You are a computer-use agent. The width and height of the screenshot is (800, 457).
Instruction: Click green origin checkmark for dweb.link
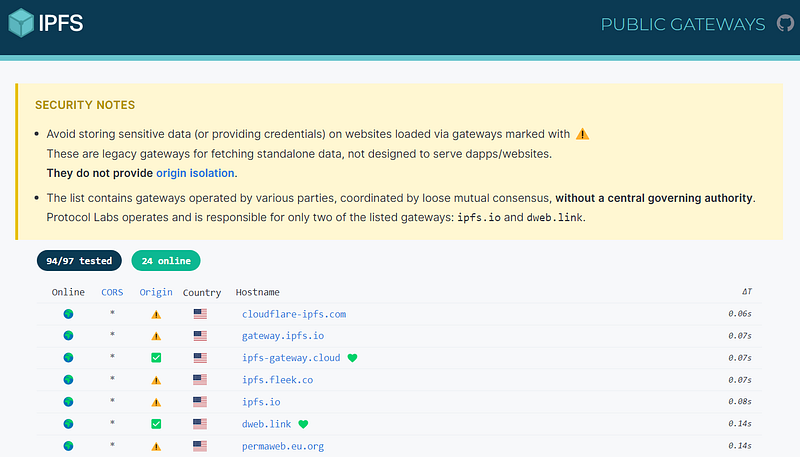pyautogui.click(x=156, y=423)
